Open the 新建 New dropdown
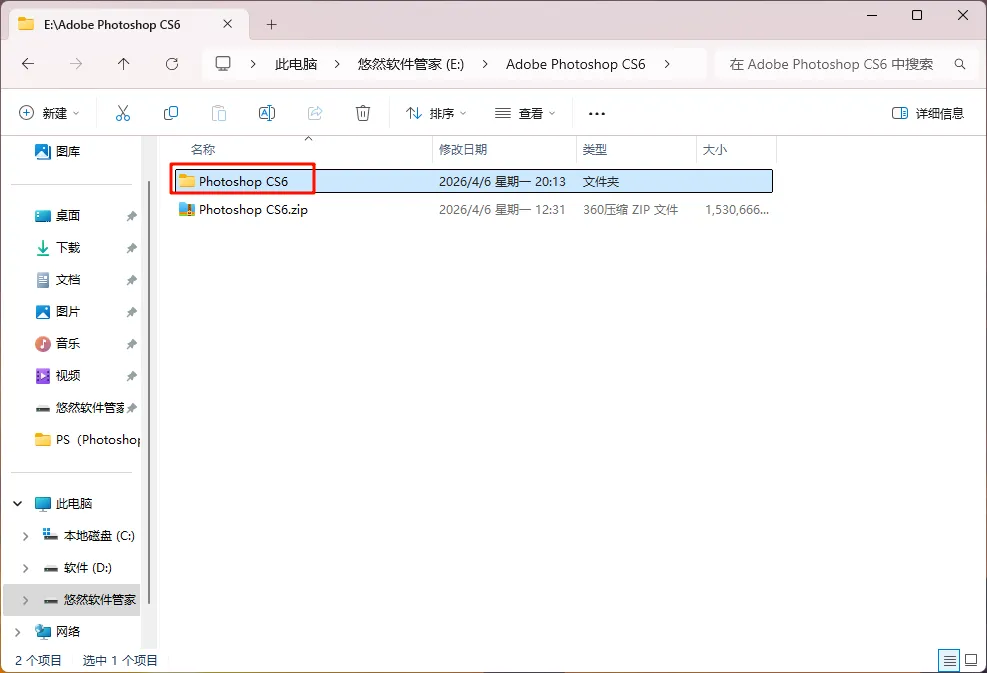987x673 pixels. 50,113
